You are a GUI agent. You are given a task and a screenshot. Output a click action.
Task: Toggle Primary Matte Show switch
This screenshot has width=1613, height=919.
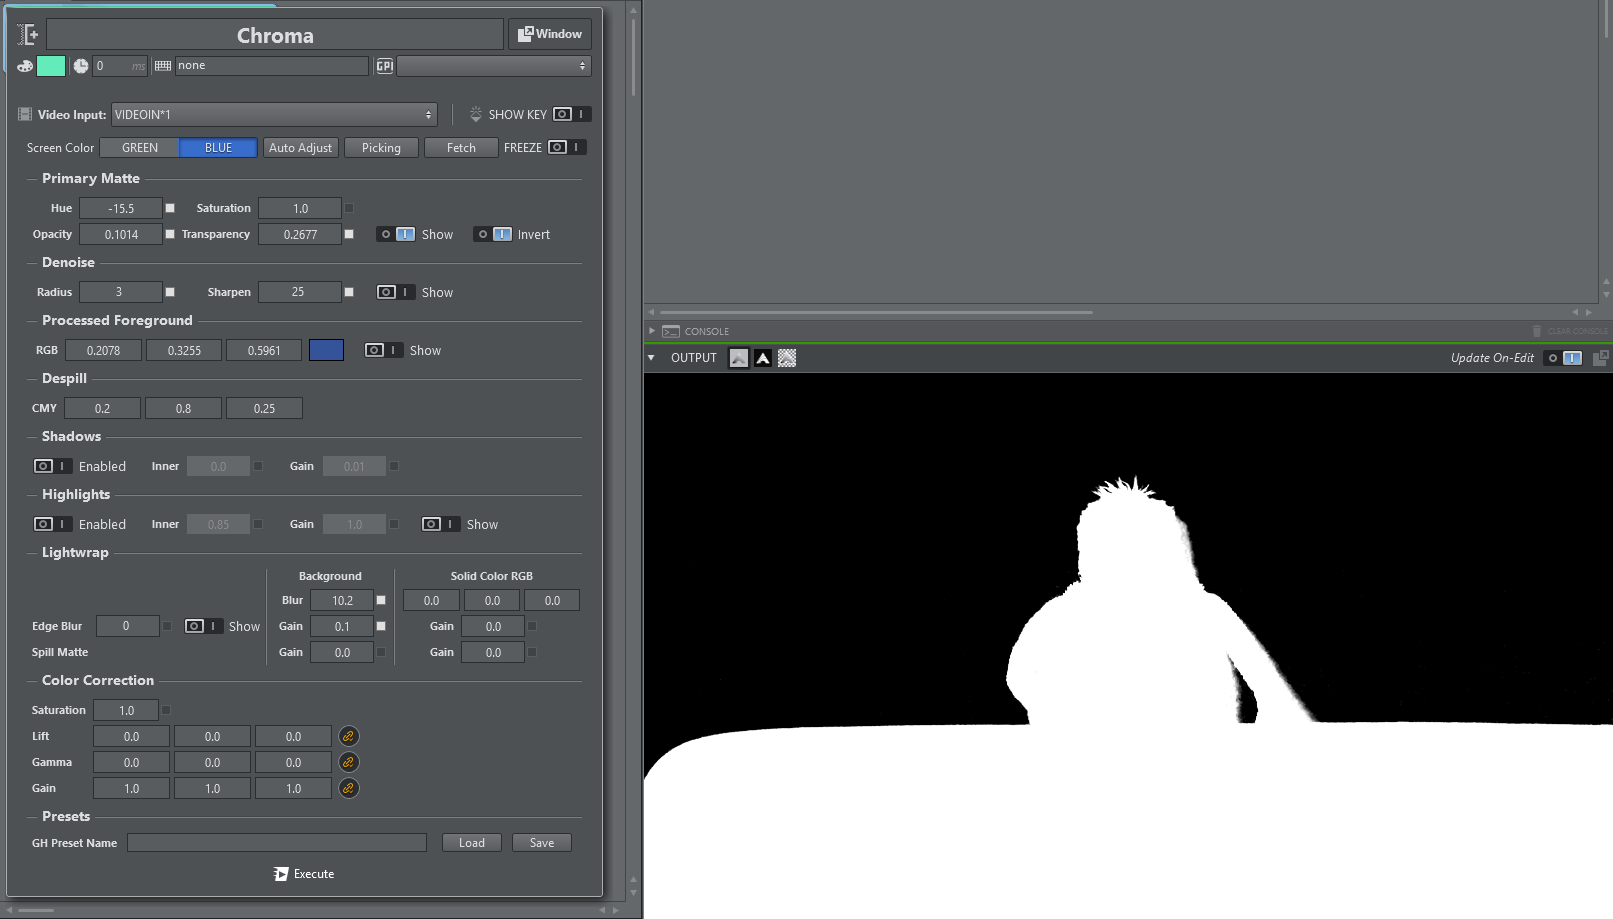[396, 234]
